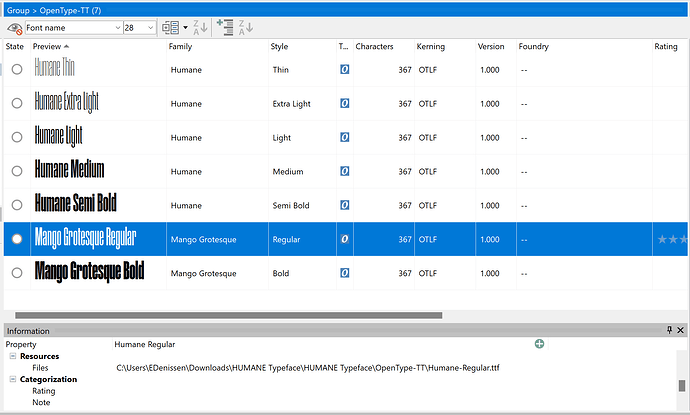
Task: Sort by the Family column header
Action: pos(181,47)
